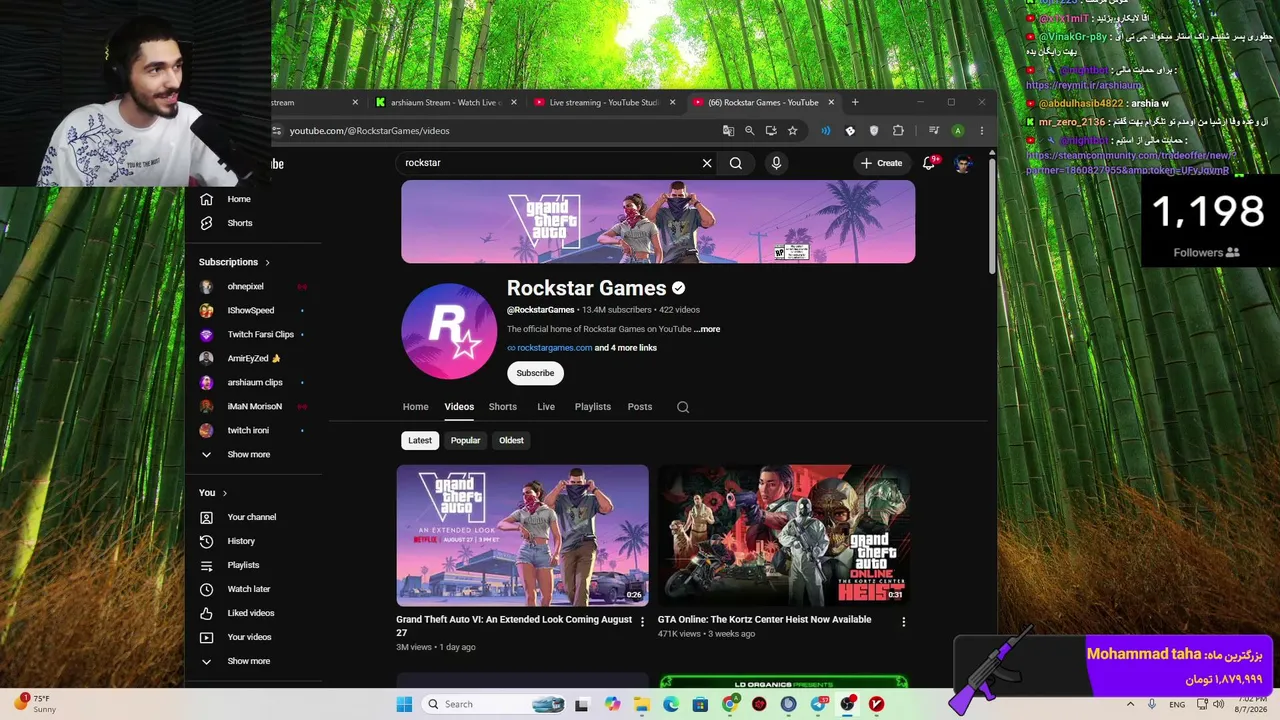Open the channel Home tab
Screen dimensions: 1280x720
(415, 407)
